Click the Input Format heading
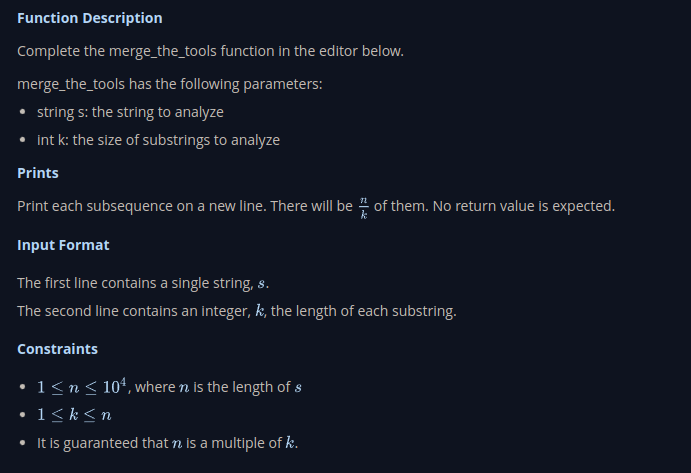 pos(63,245)
